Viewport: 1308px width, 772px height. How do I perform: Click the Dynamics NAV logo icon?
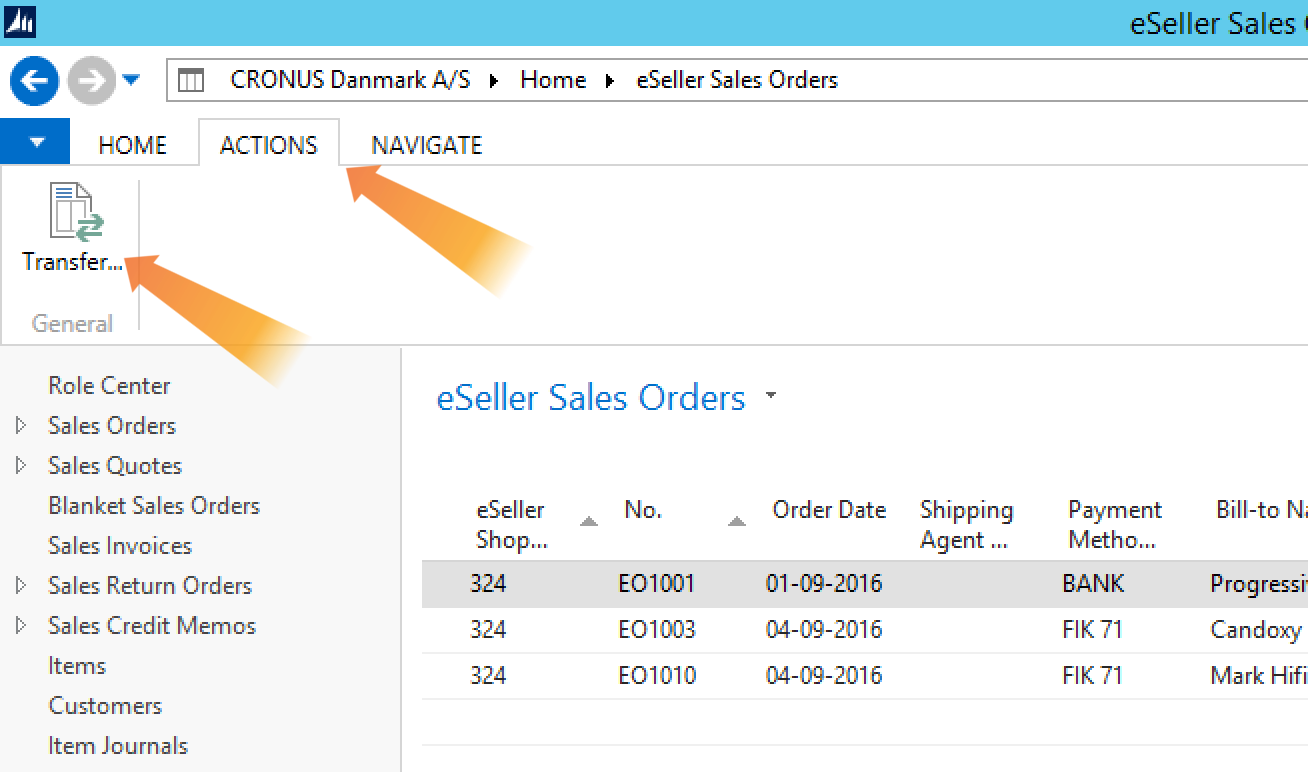click(20, 21)
